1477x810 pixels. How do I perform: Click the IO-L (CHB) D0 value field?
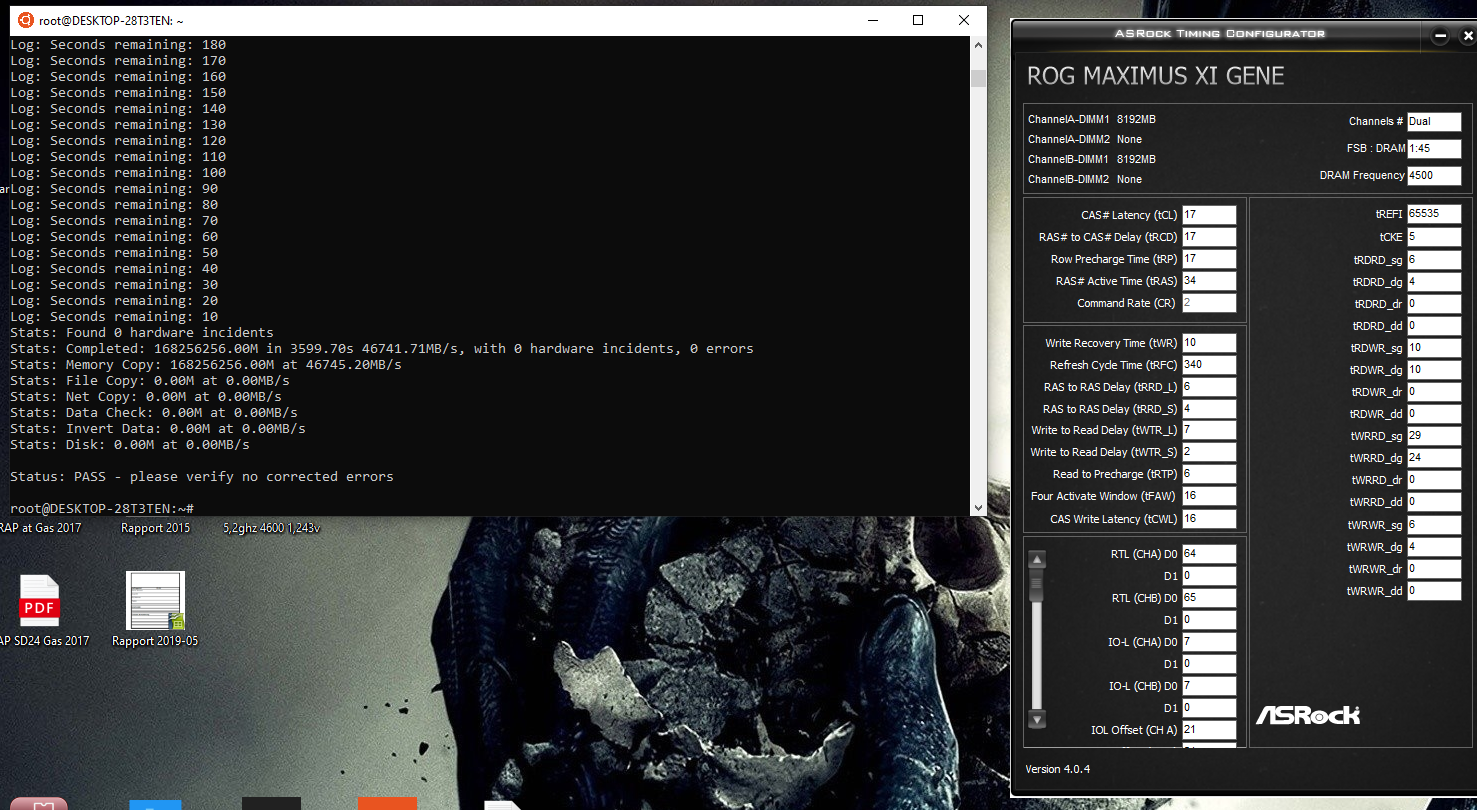coord(1209,686)
